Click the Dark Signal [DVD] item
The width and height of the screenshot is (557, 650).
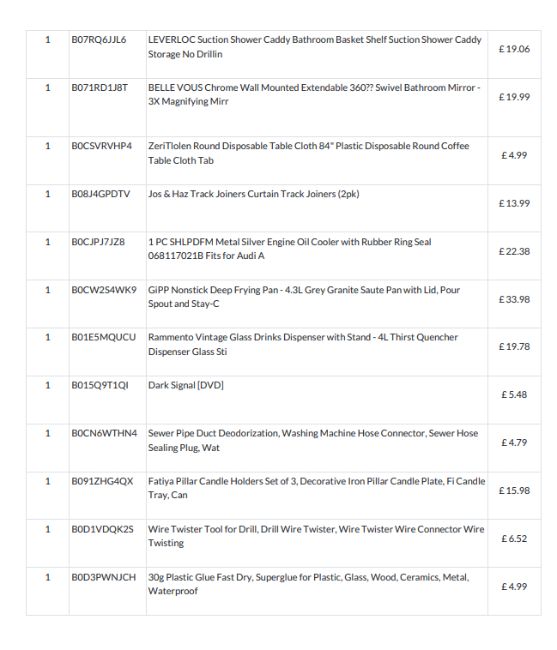186,386
